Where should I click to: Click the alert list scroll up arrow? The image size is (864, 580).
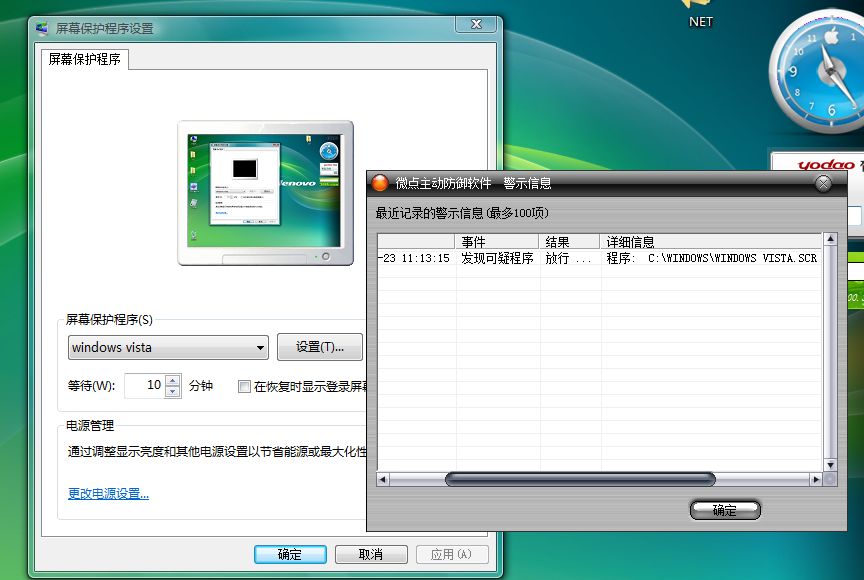pyautogui.click(x=830, y=239)
